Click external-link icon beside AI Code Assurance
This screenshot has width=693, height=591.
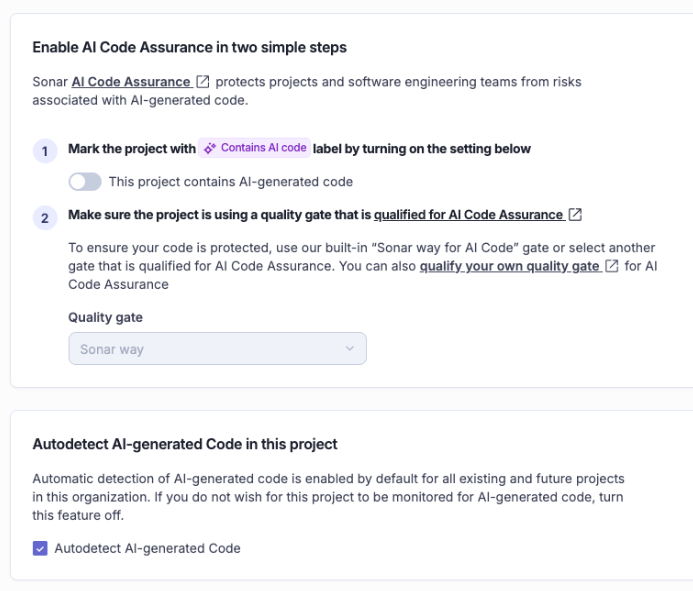(202, 82)
